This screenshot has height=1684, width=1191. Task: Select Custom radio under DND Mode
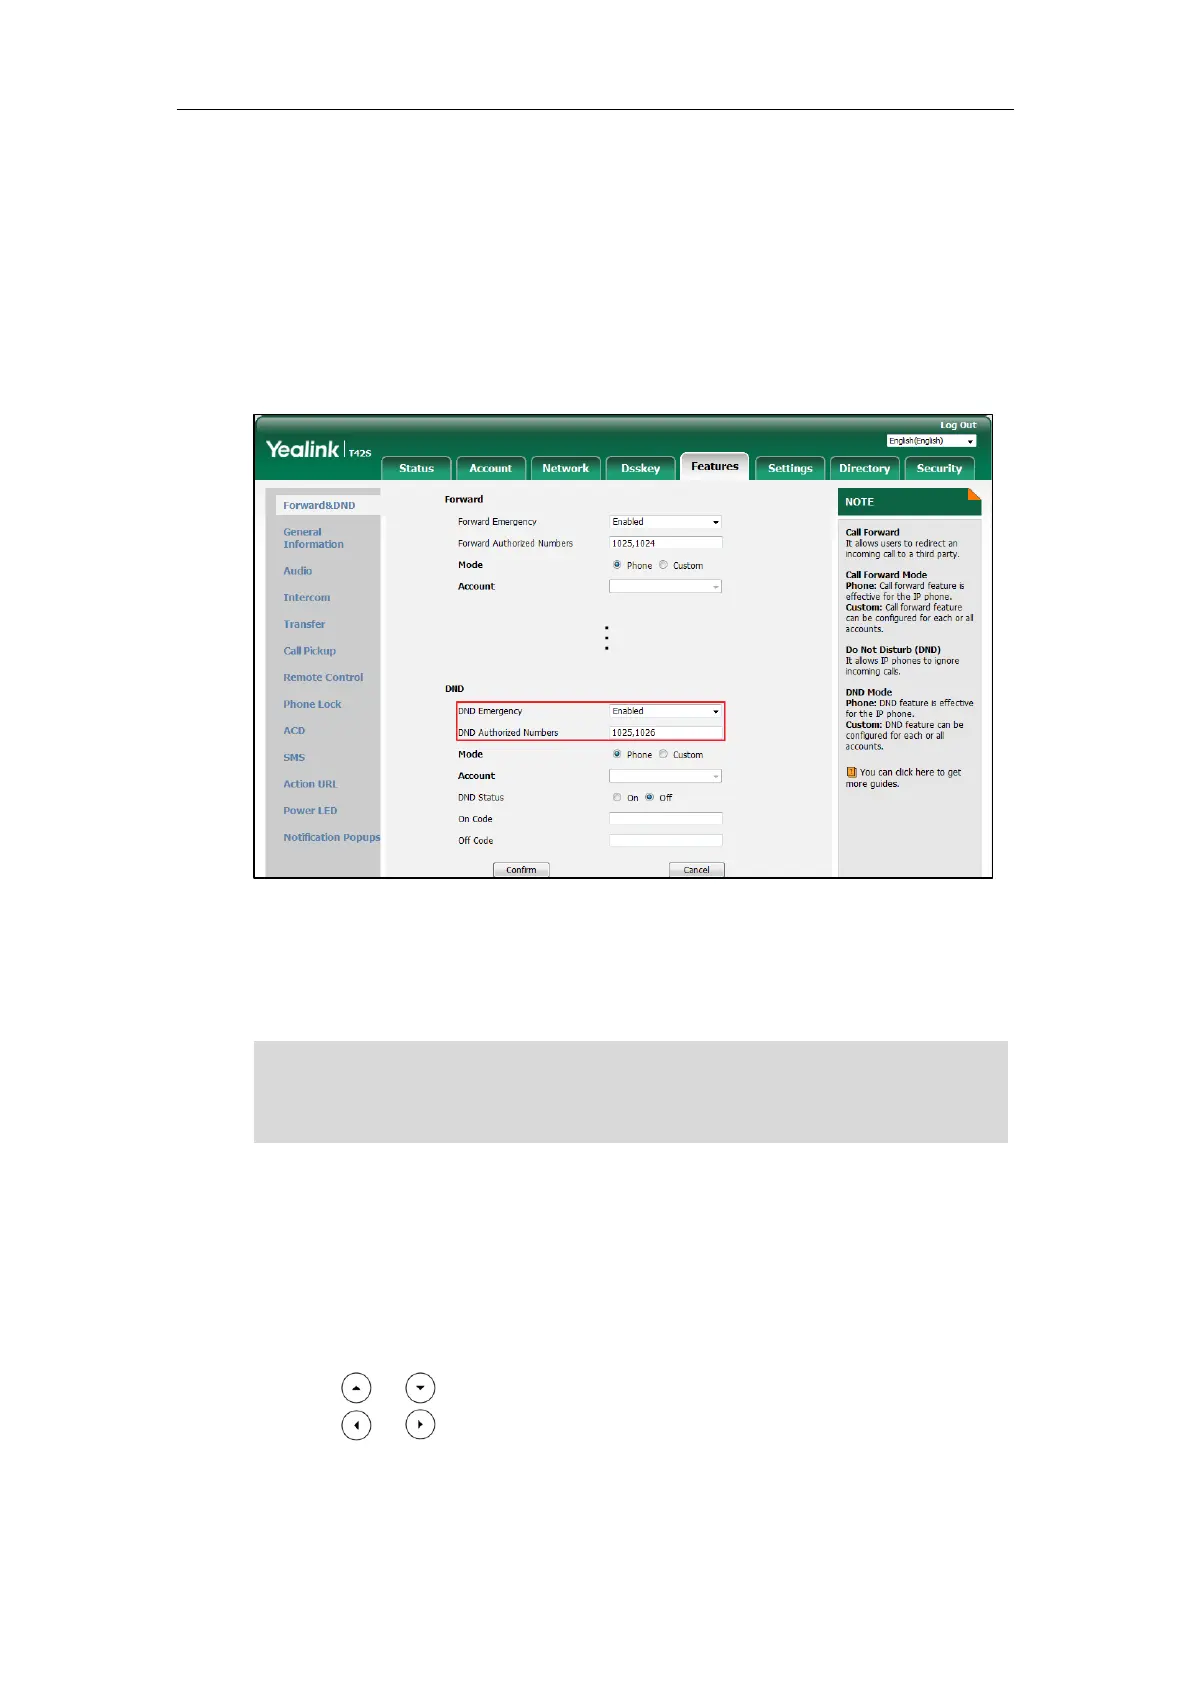click(x=663, y=754)
